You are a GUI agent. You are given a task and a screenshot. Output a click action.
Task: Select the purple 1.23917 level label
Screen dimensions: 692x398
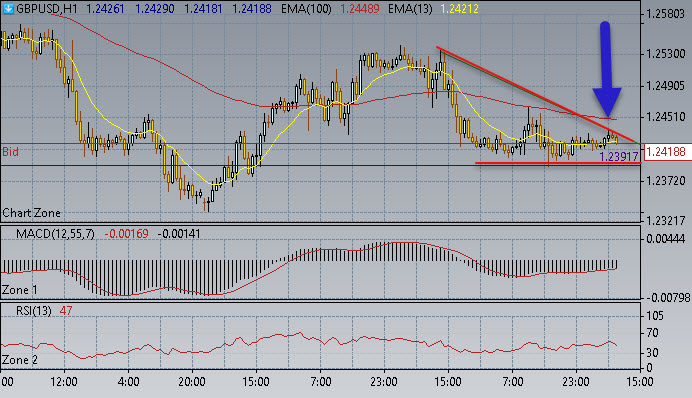point(618,156)
